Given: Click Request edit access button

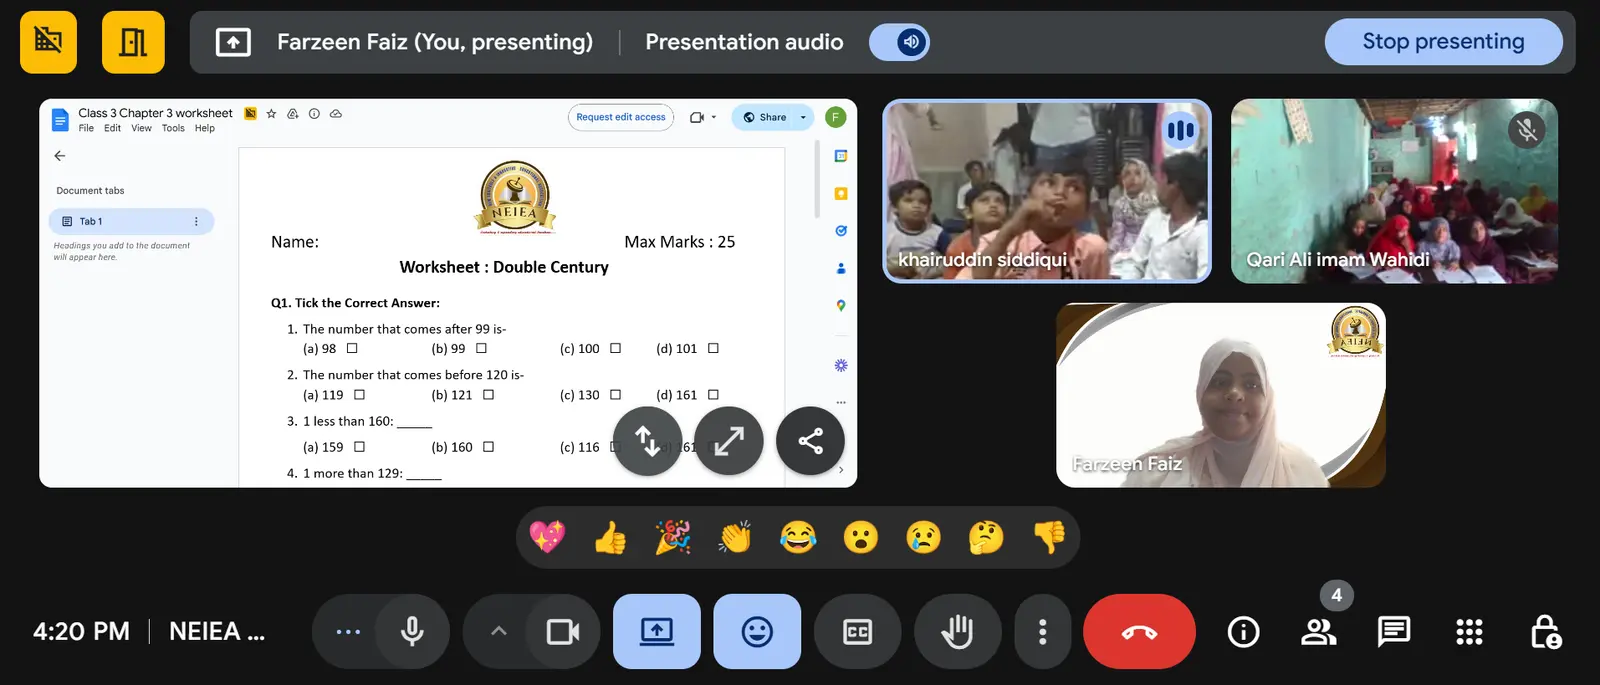Looking at the screenshot, I should click(621, 117).
